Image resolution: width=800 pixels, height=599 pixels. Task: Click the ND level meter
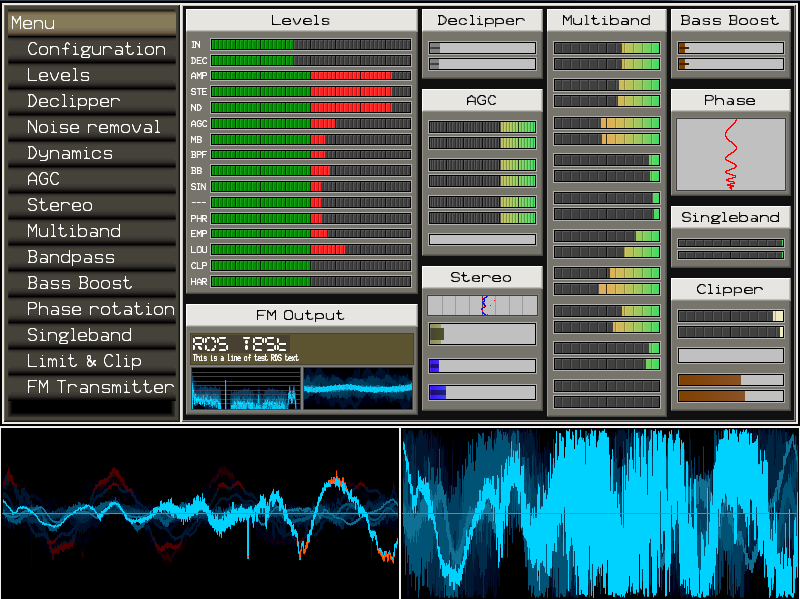311,108
